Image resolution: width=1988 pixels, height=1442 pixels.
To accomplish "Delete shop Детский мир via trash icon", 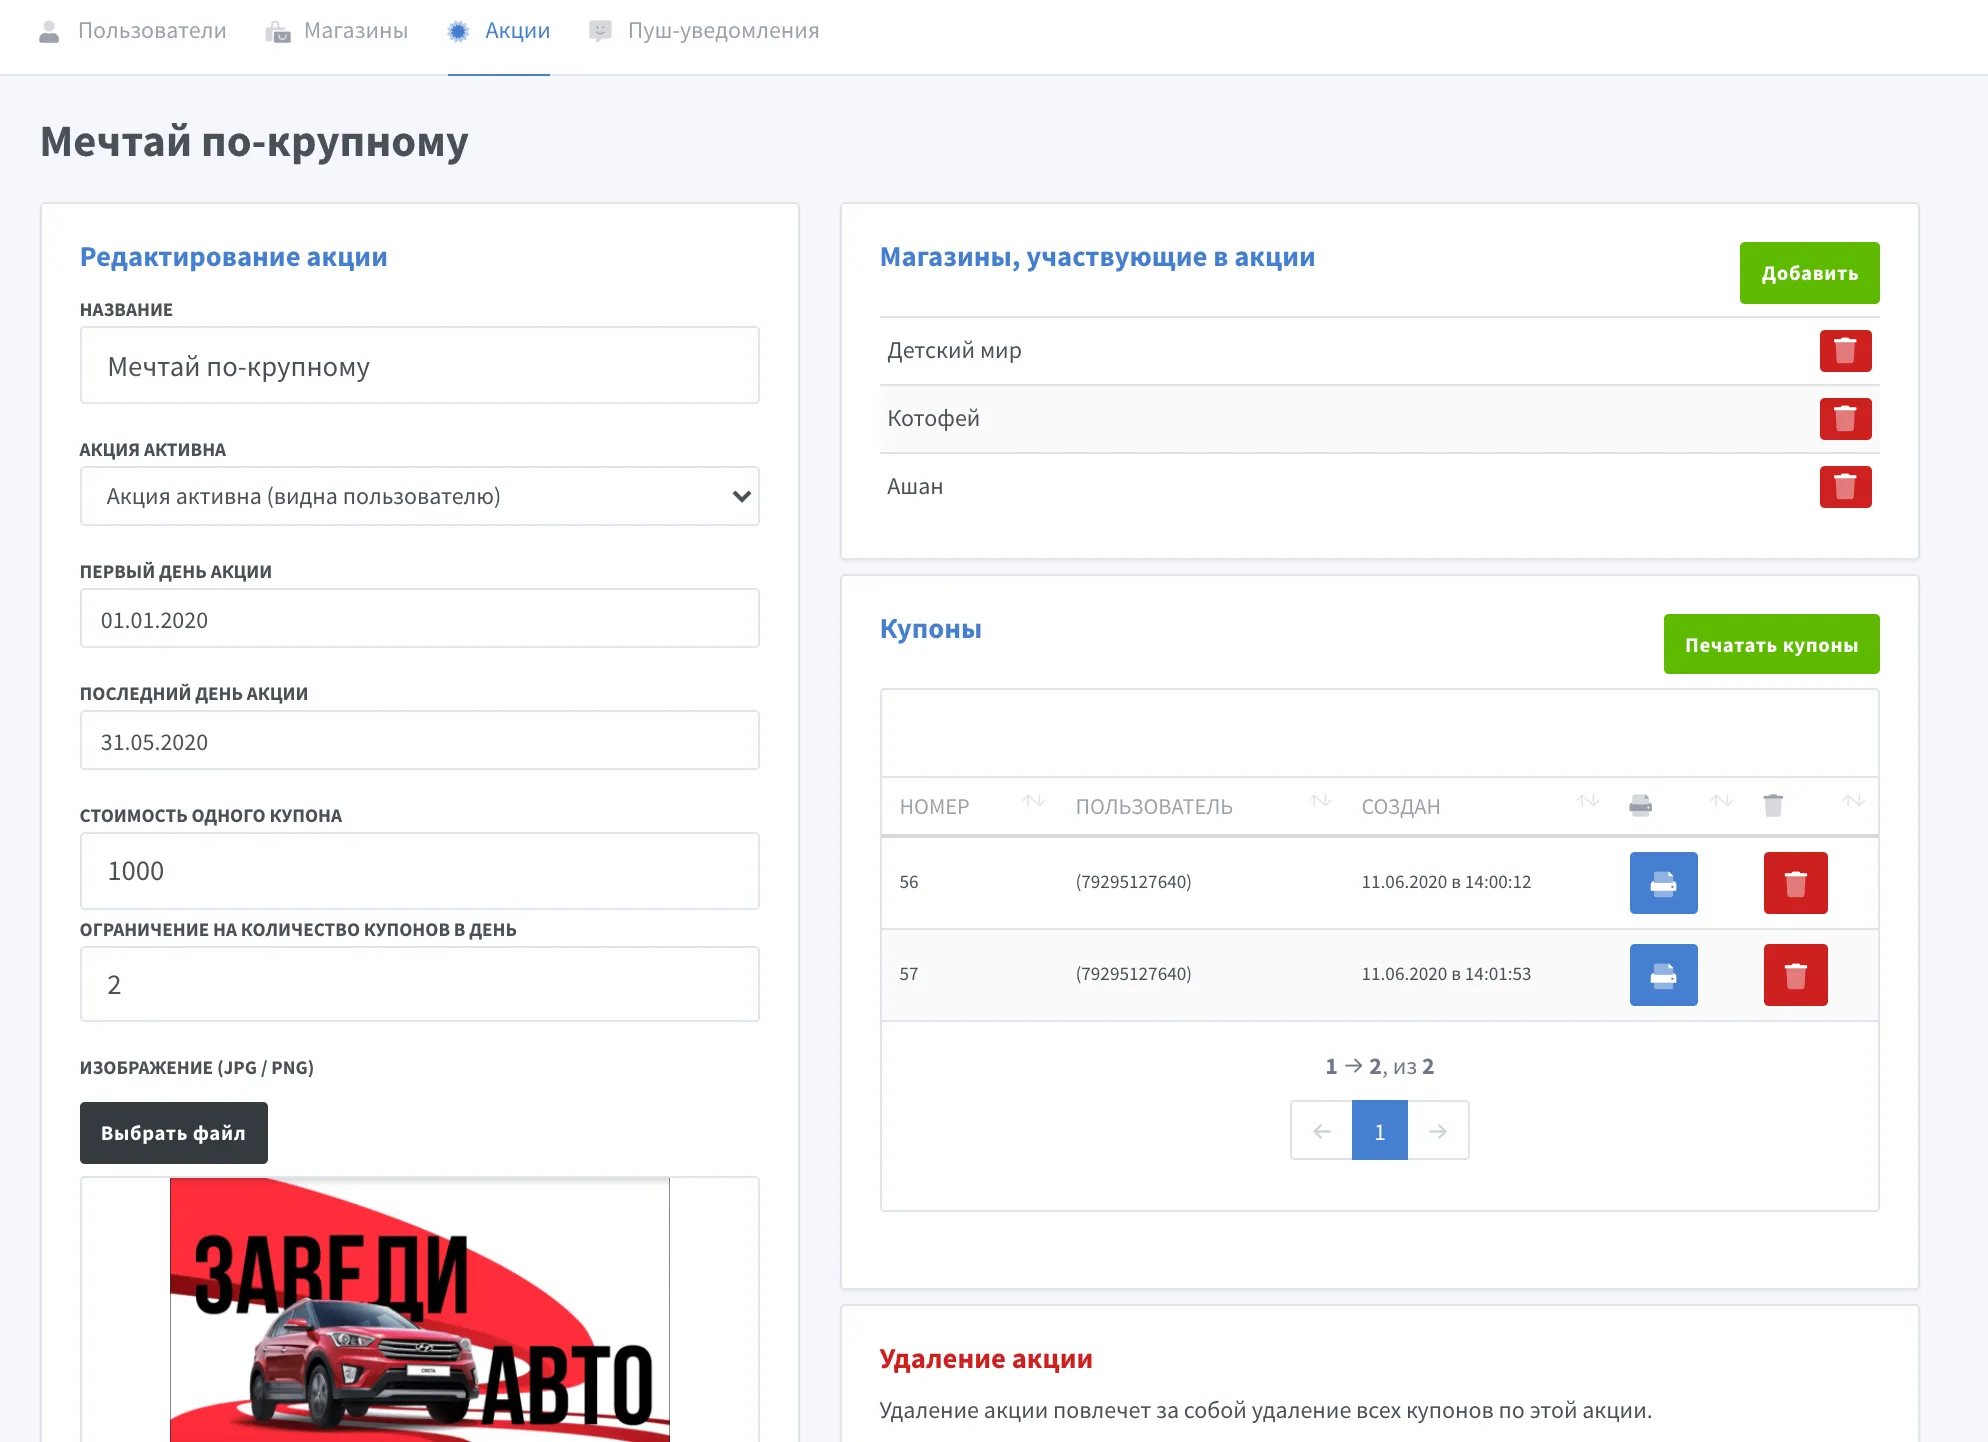I will coord(1846,351).
